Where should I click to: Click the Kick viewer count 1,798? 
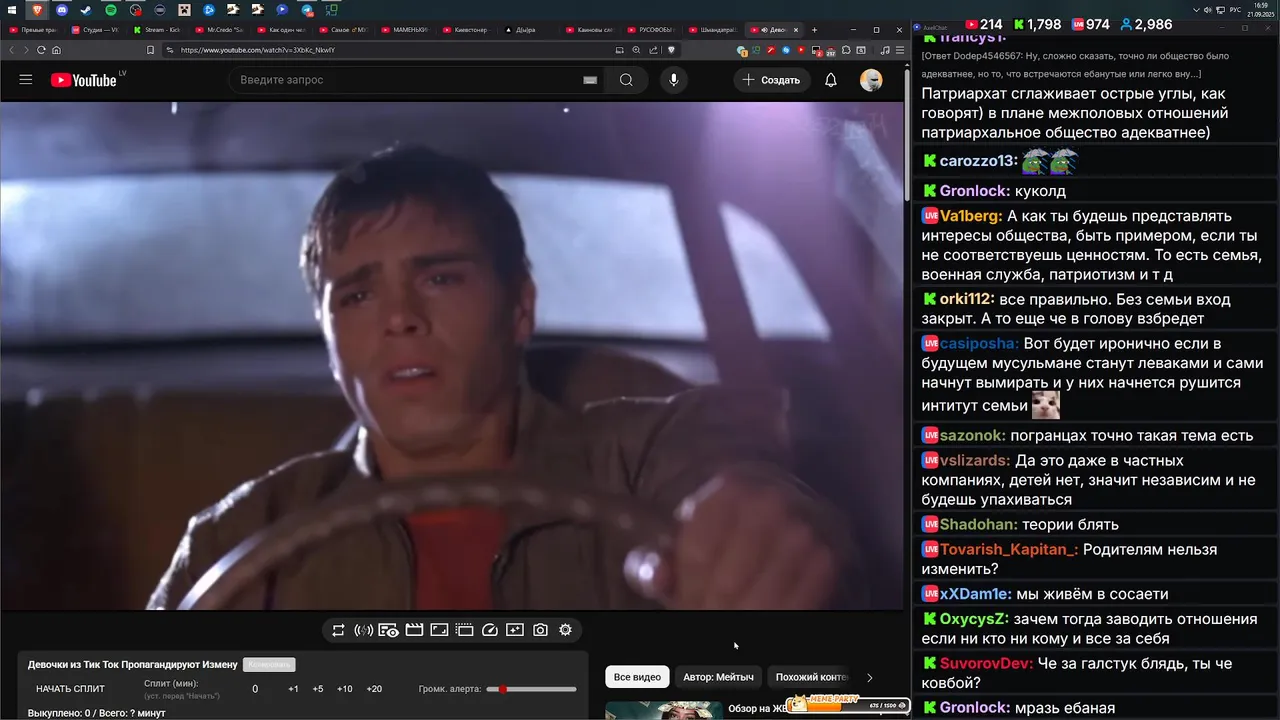coord(1037,24)
